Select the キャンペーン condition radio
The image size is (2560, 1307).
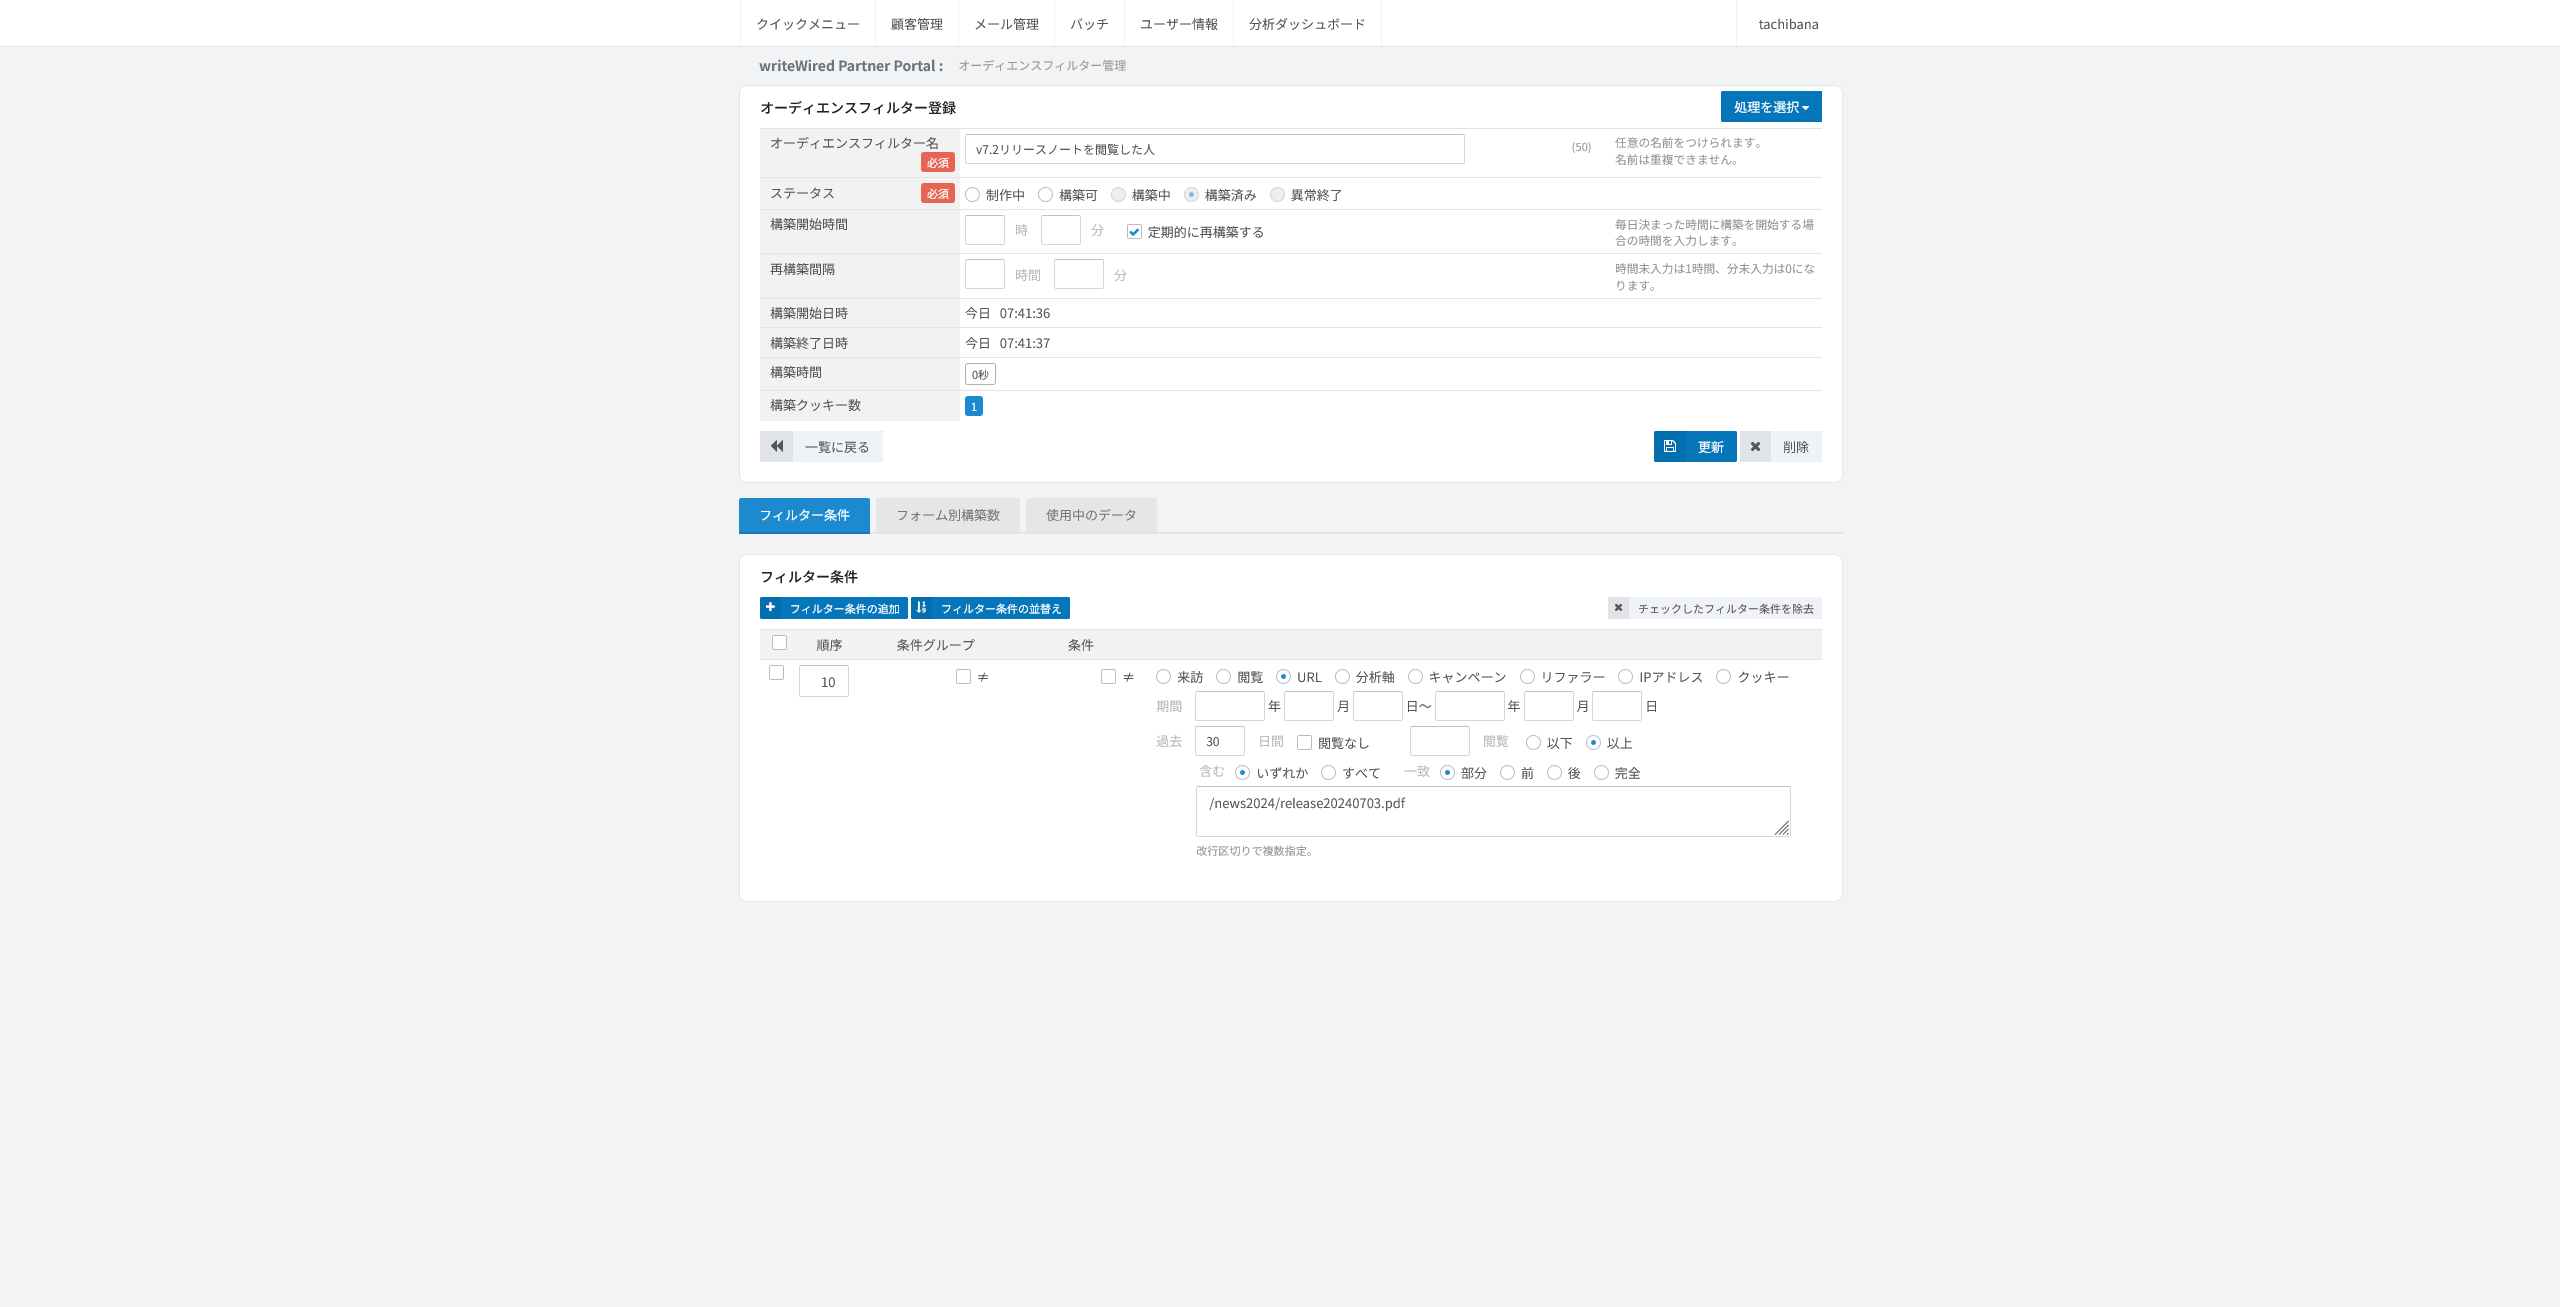(1415, 677)
